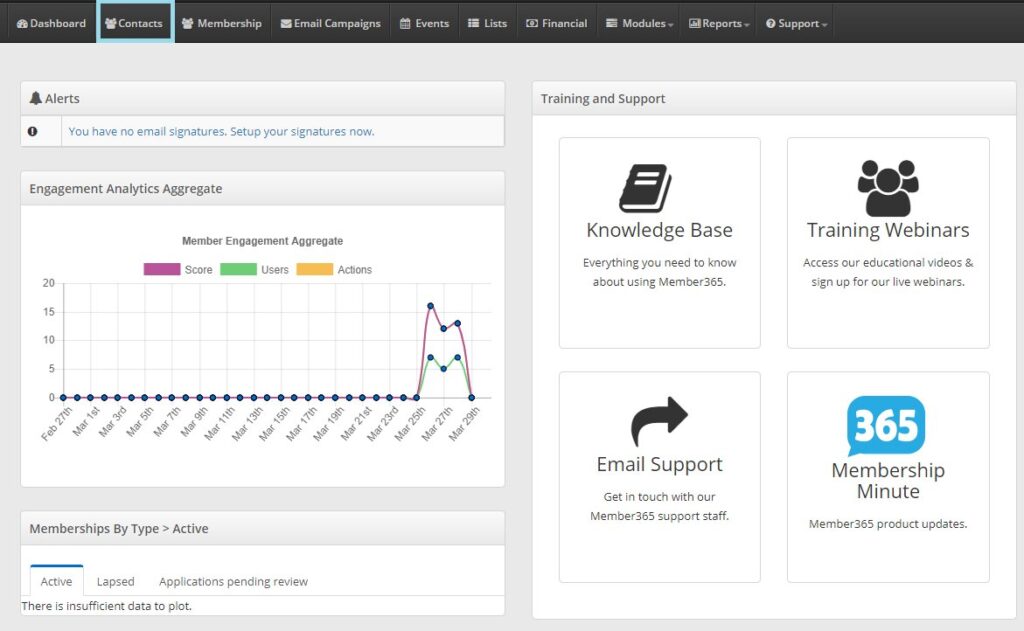Screen dimensions: 1024x631
Task: Open the Membership menu item
Action: tap(221, 24)
